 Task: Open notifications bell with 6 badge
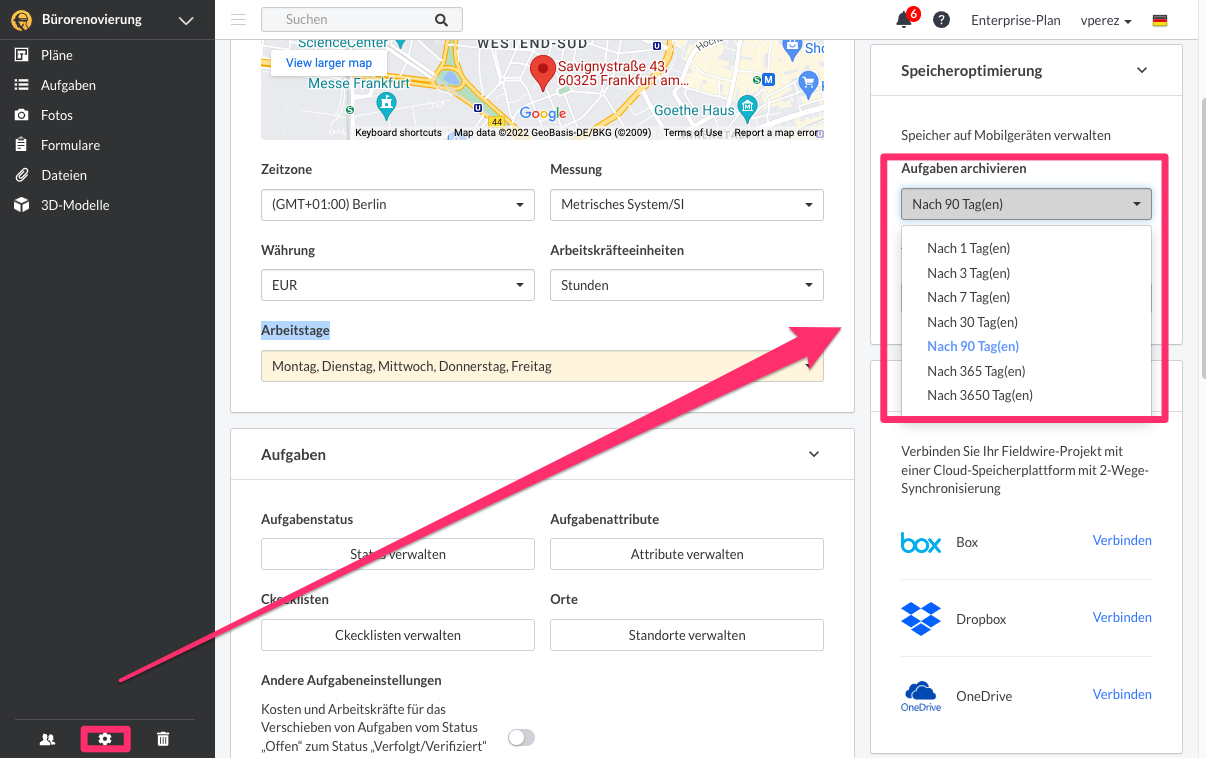[905, 19]
